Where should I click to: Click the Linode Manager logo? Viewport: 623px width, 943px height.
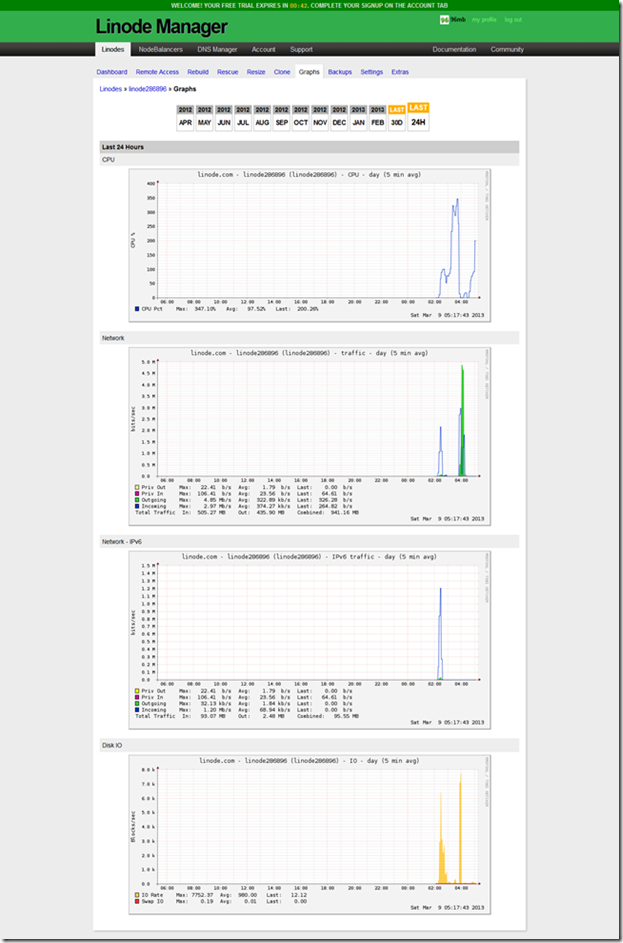tap(161, 27)
